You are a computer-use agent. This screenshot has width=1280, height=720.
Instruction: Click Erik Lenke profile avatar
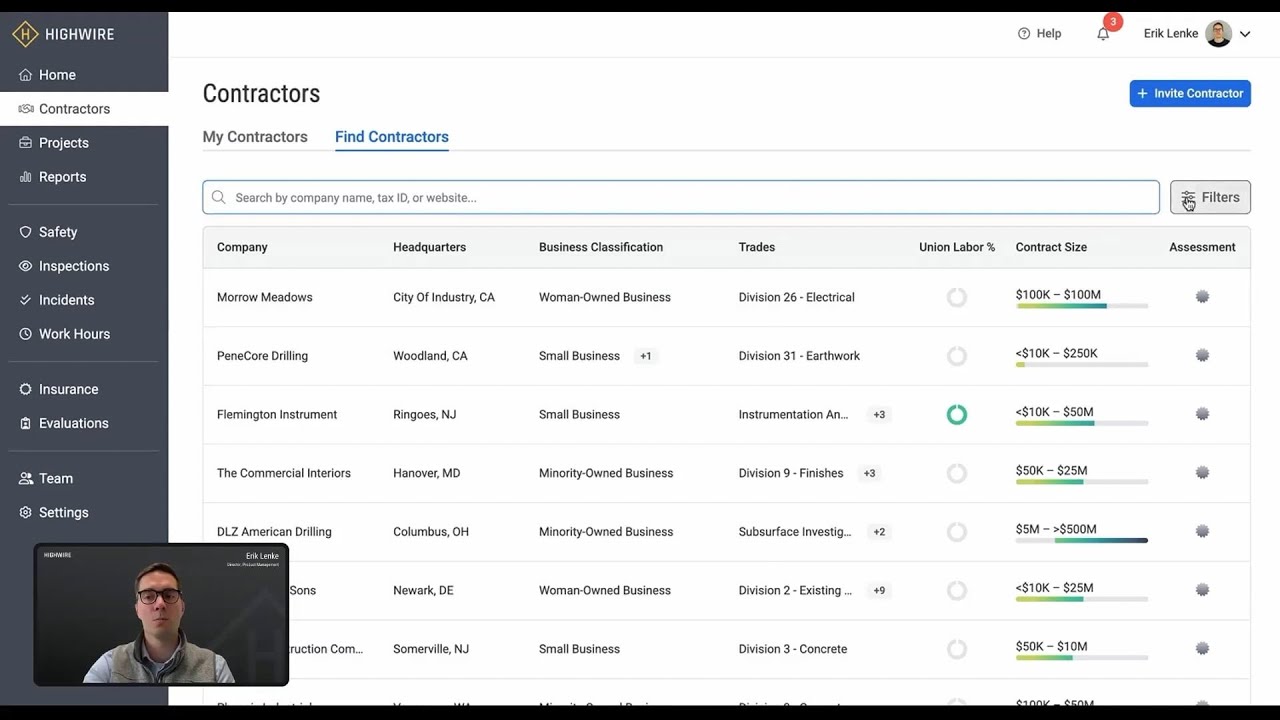tap(1218, 34)
